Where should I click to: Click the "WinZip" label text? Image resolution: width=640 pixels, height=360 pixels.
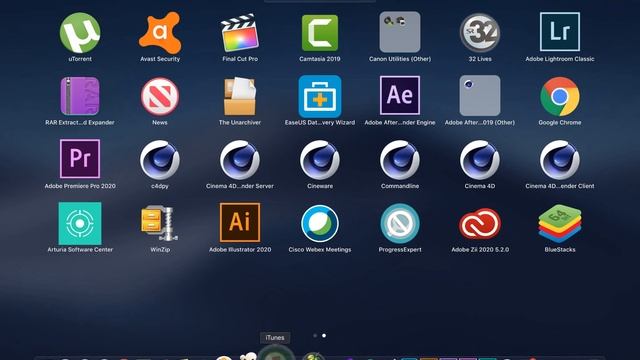(160, 249)
